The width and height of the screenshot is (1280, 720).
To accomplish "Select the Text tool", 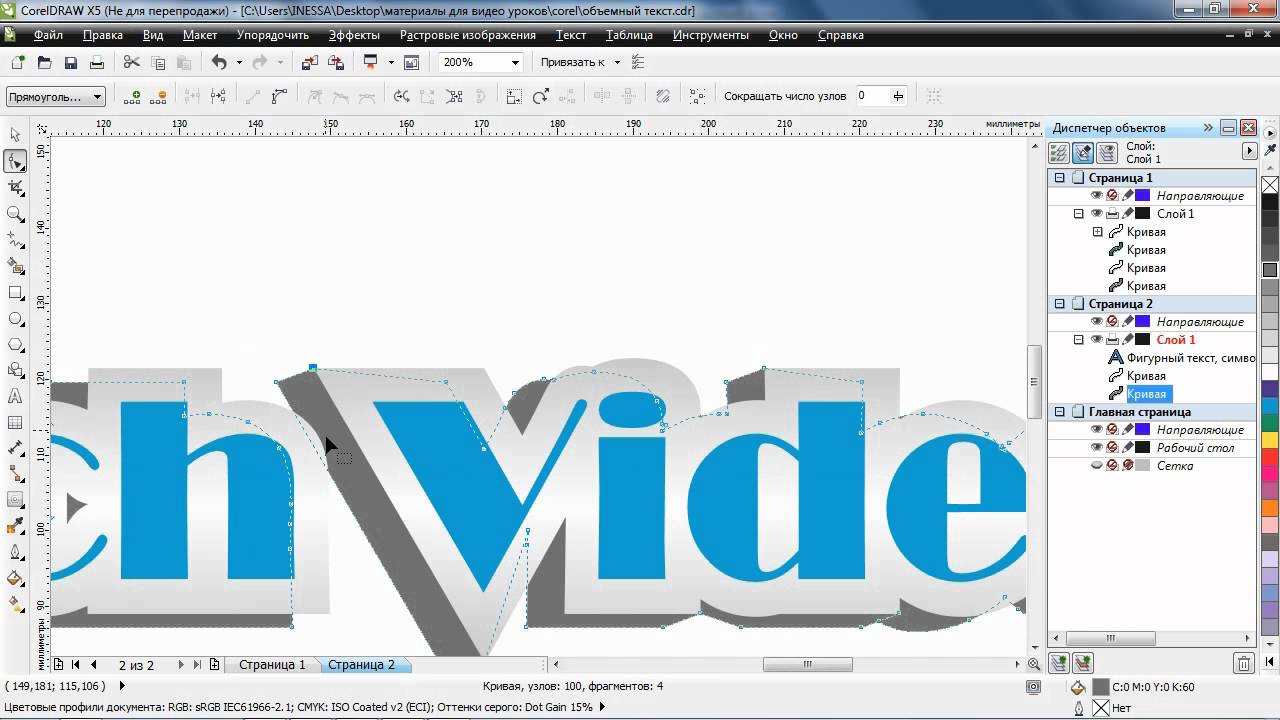I will coord(15,397).
